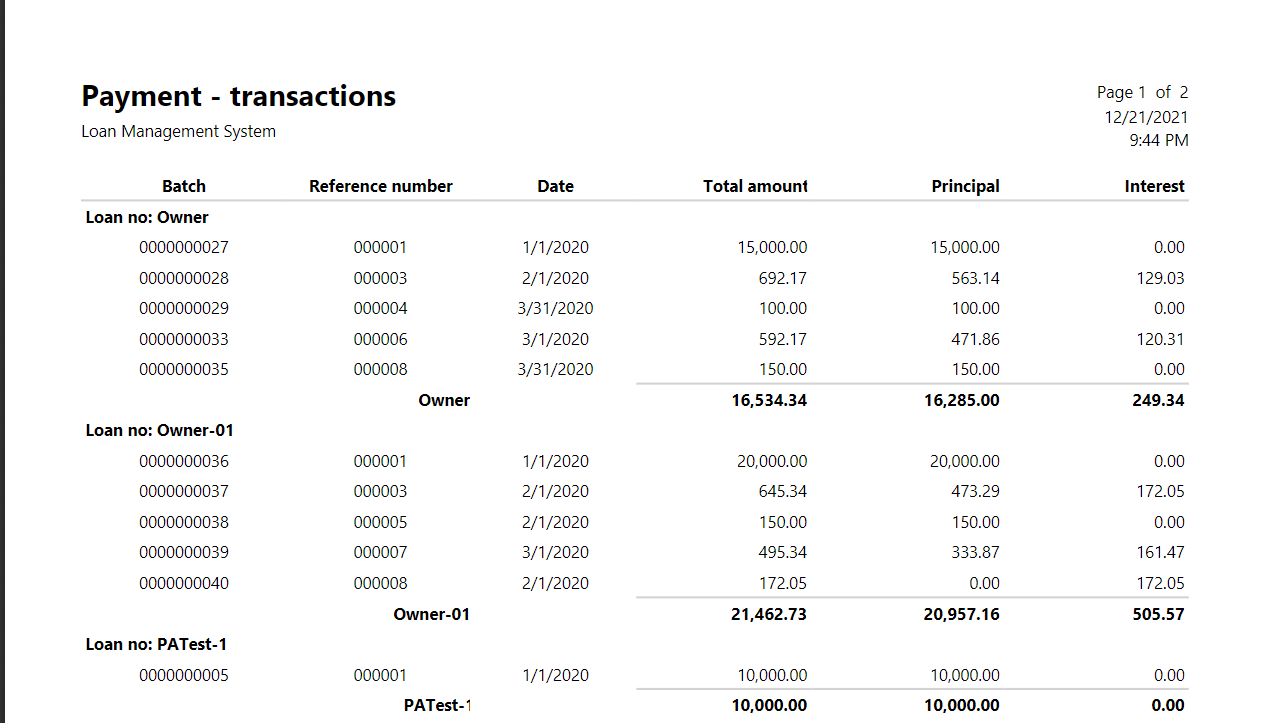The width and height of the screenshot is (1274, 723).
Task: Click the Payment - transactions report title
Action: pos(238,96)
